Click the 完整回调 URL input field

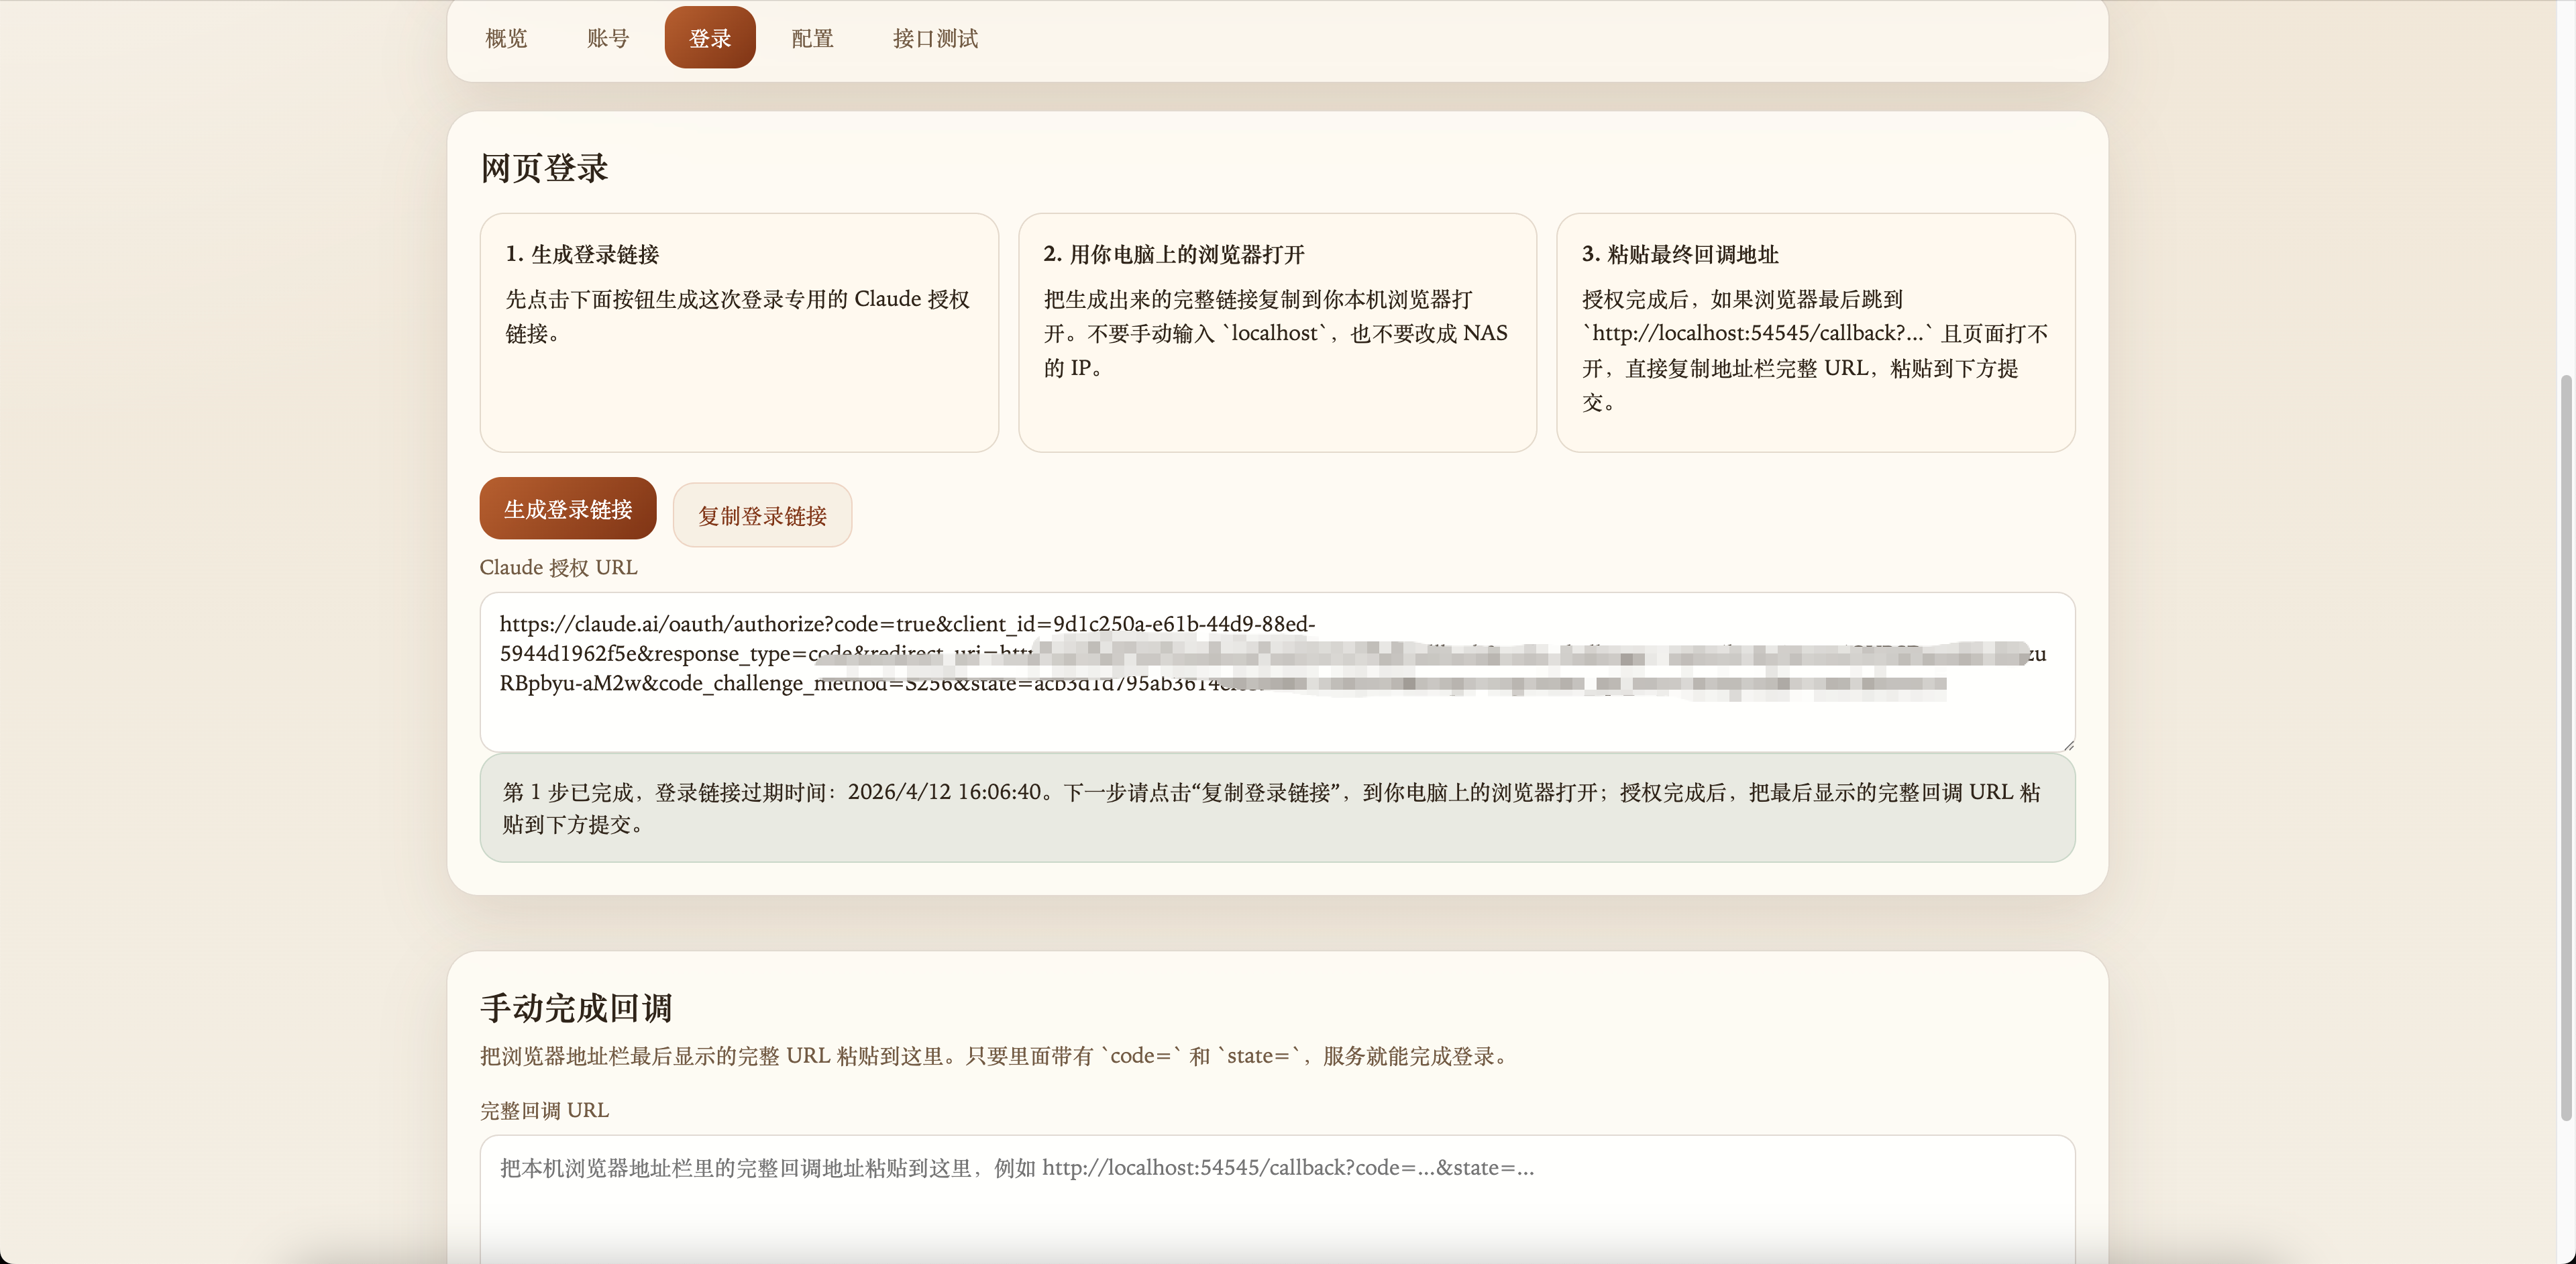click(1277, 1199)
